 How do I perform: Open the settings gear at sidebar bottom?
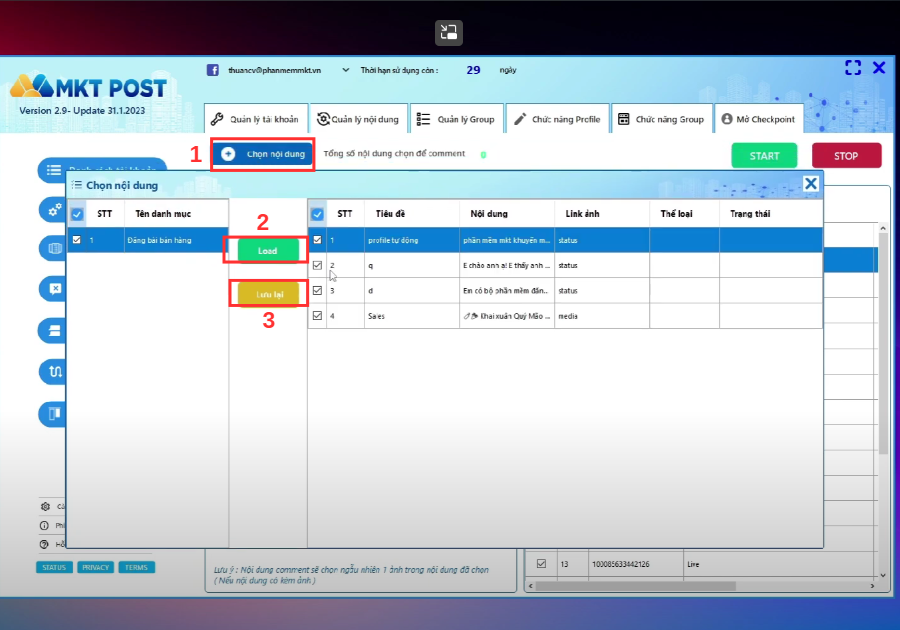pos(45,507)
